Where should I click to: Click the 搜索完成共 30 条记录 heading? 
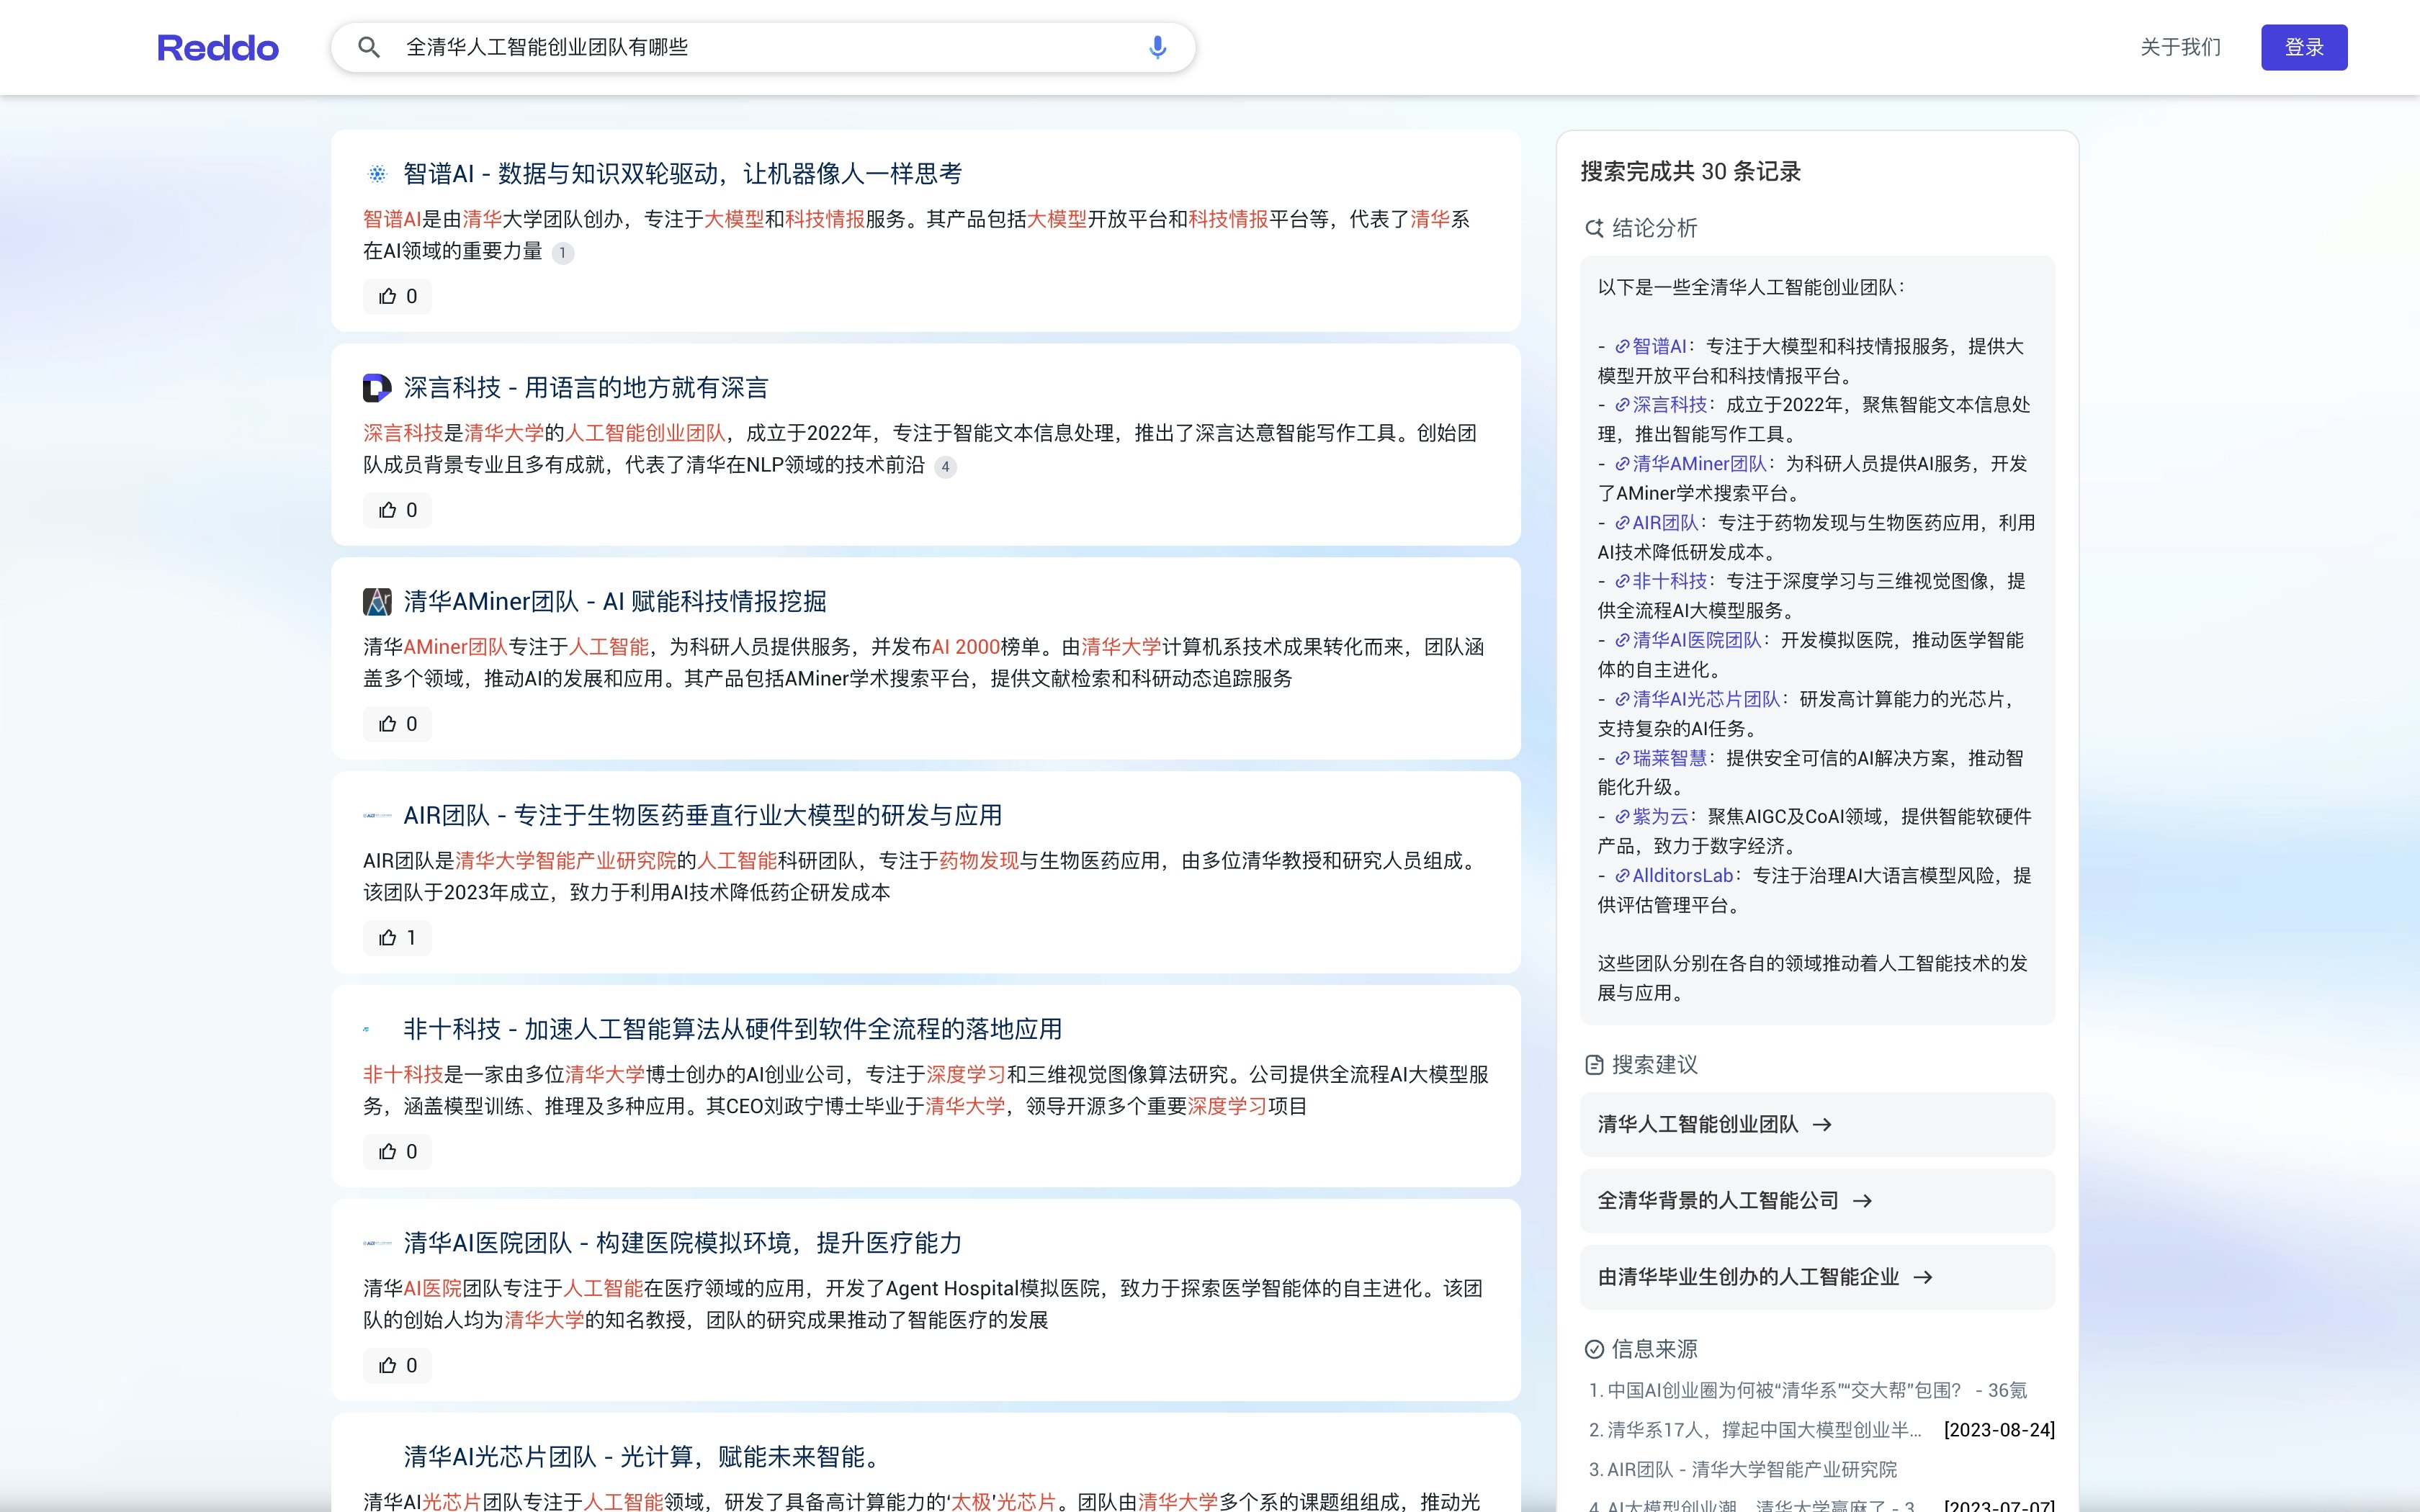pyautogui.click(x=1690, y=172)
